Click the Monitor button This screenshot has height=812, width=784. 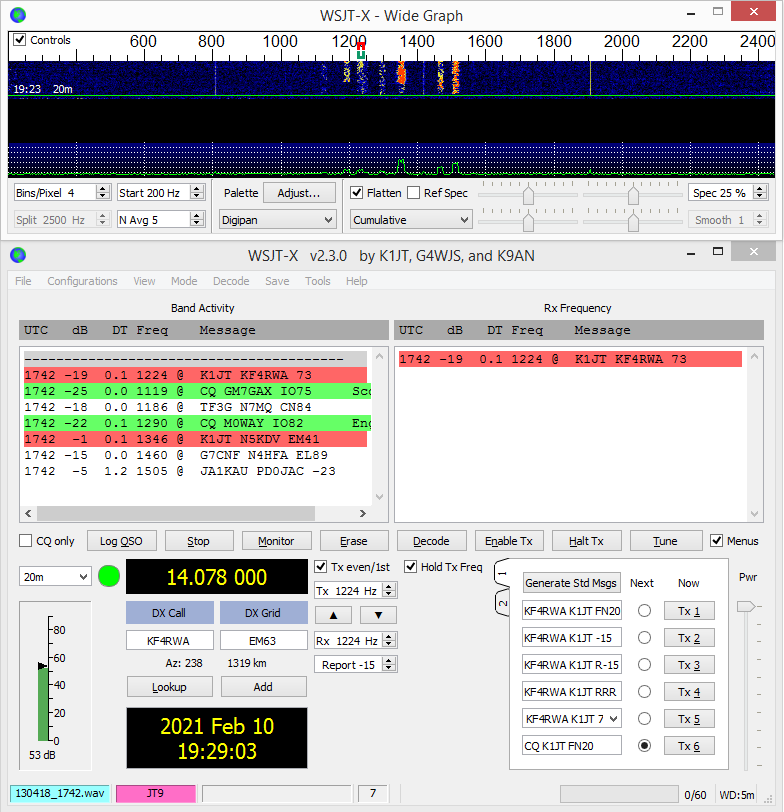276,541
